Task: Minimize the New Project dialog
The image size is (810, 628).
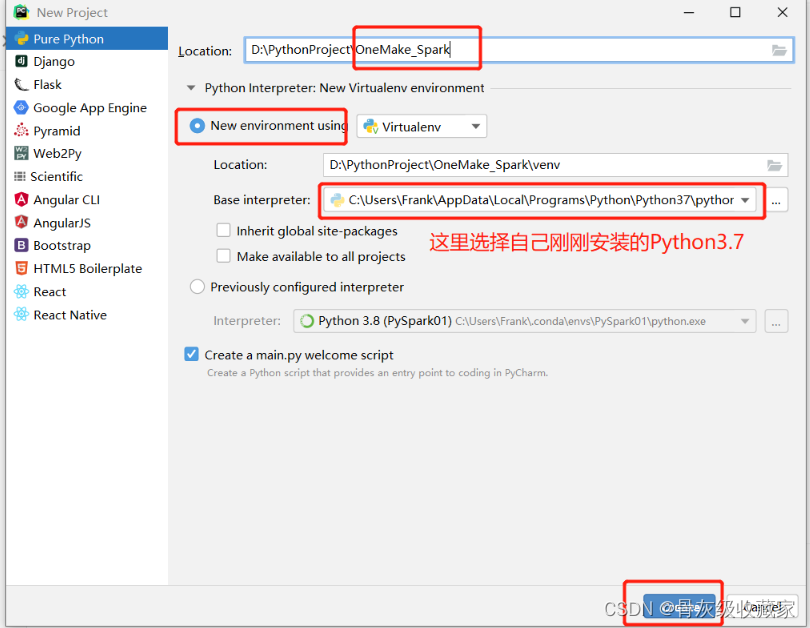Action: point(689,12)
